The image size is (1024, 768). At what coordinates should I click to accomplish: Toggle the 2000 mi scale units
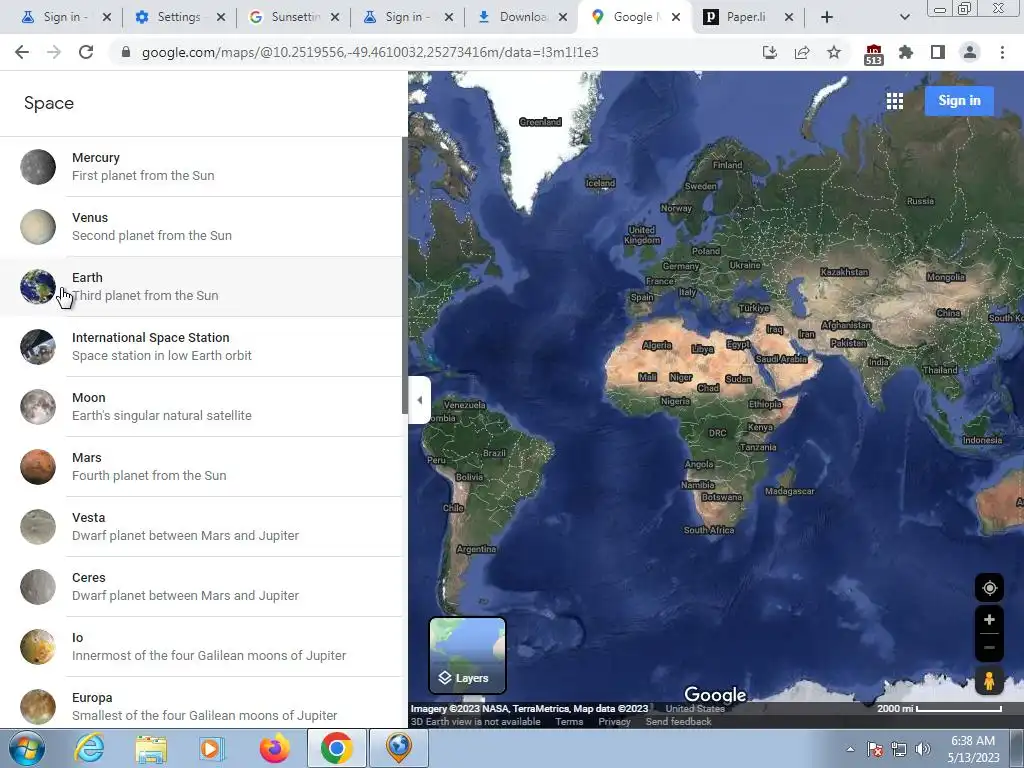939,709
